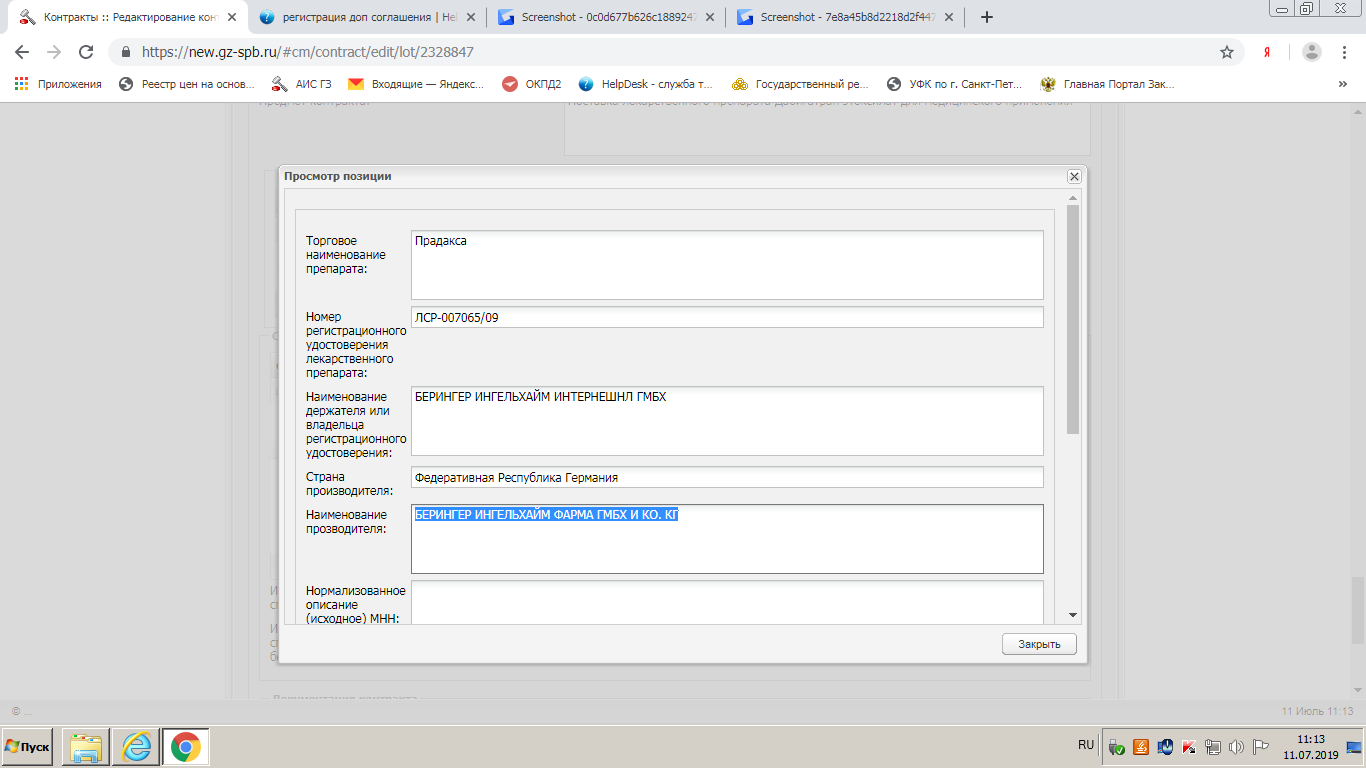Expand the hidden bookmarks chevron
Viewport: 1366px width, 768px height.
pyautogui.click(x=1342, y=84)
